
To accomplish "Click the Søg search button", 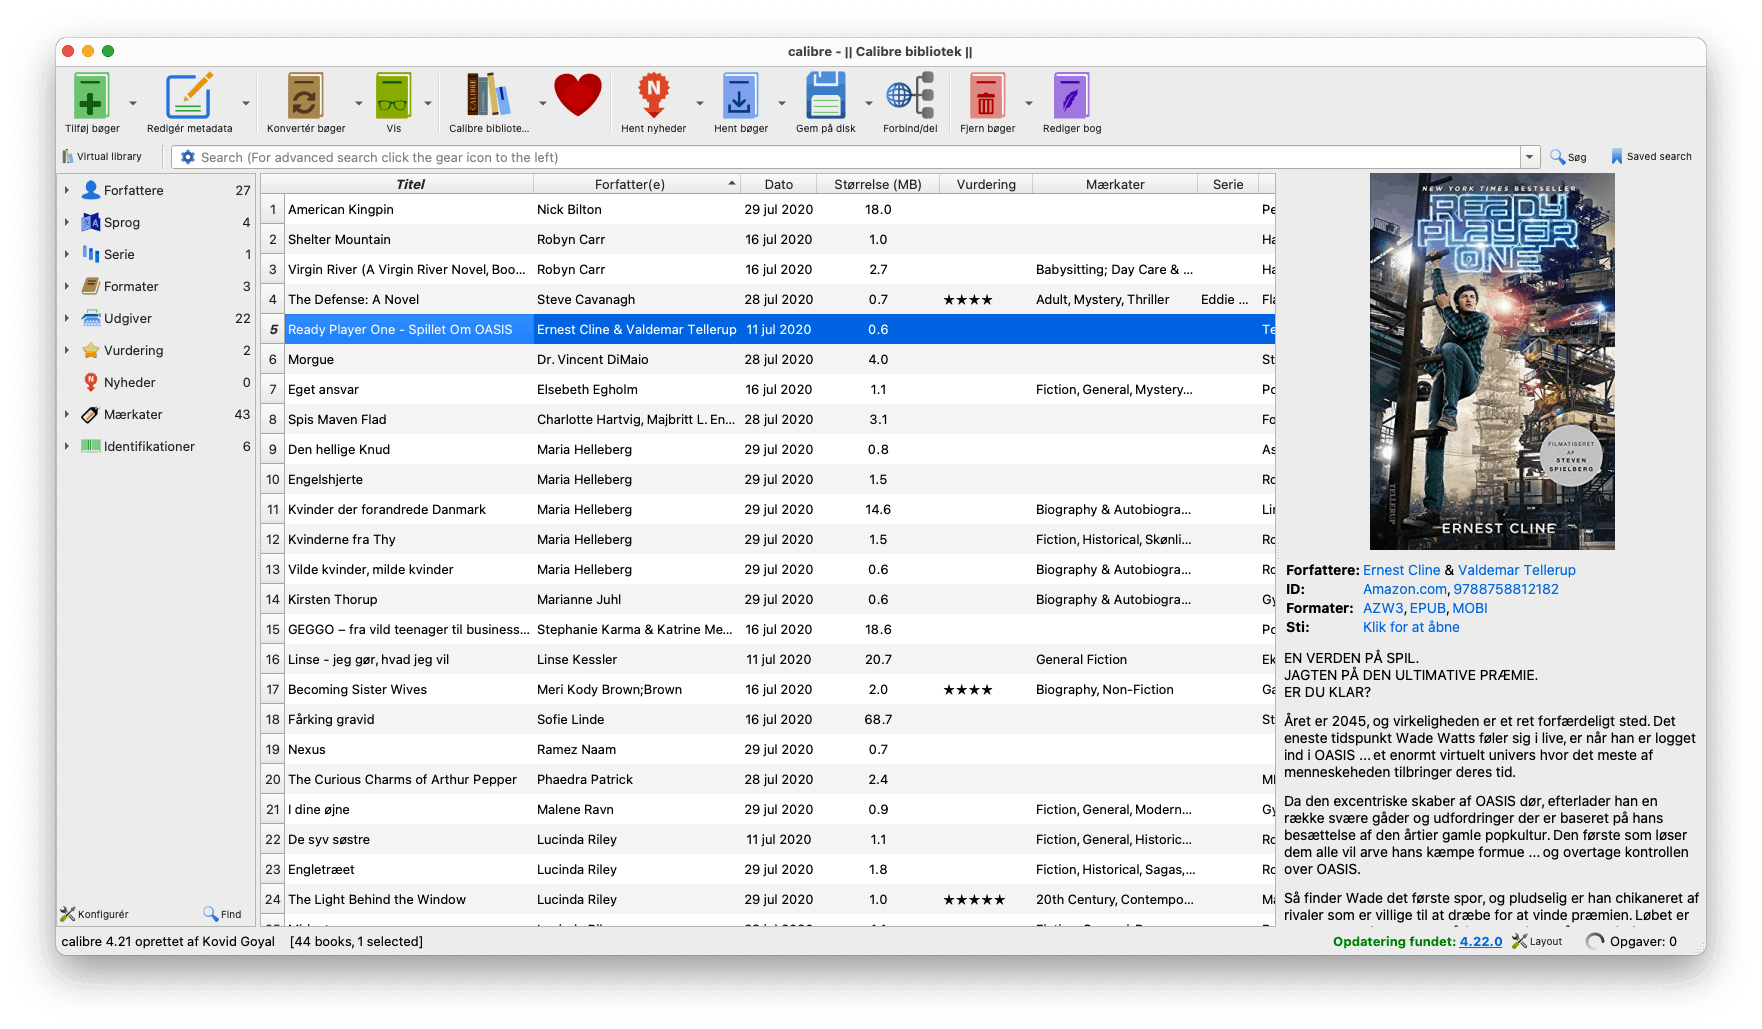I will tap(1568, 157).
